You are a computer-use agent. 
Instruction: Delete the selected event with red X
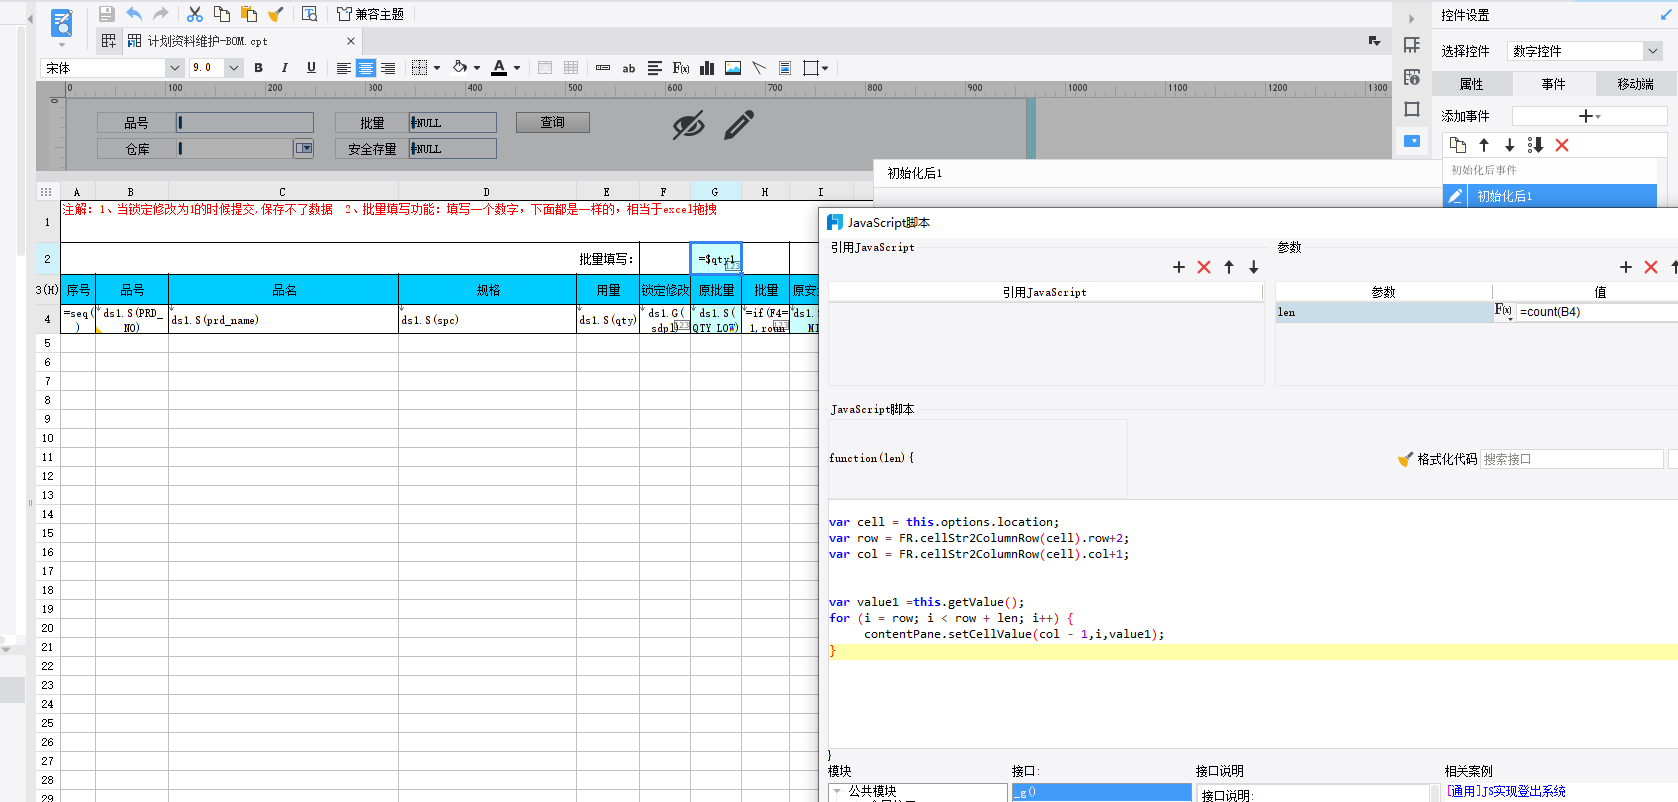(x=1562, y=145)
